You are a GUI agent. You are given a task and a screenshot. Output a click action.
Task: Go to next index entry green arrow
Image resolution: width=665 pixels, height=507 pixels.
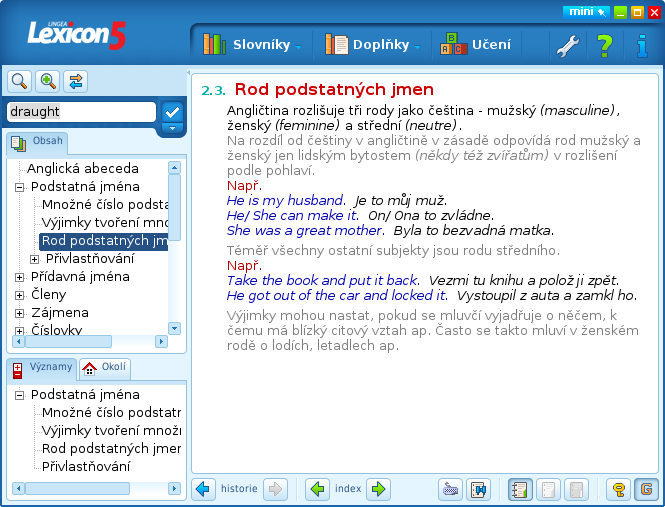tap(378, 489)
